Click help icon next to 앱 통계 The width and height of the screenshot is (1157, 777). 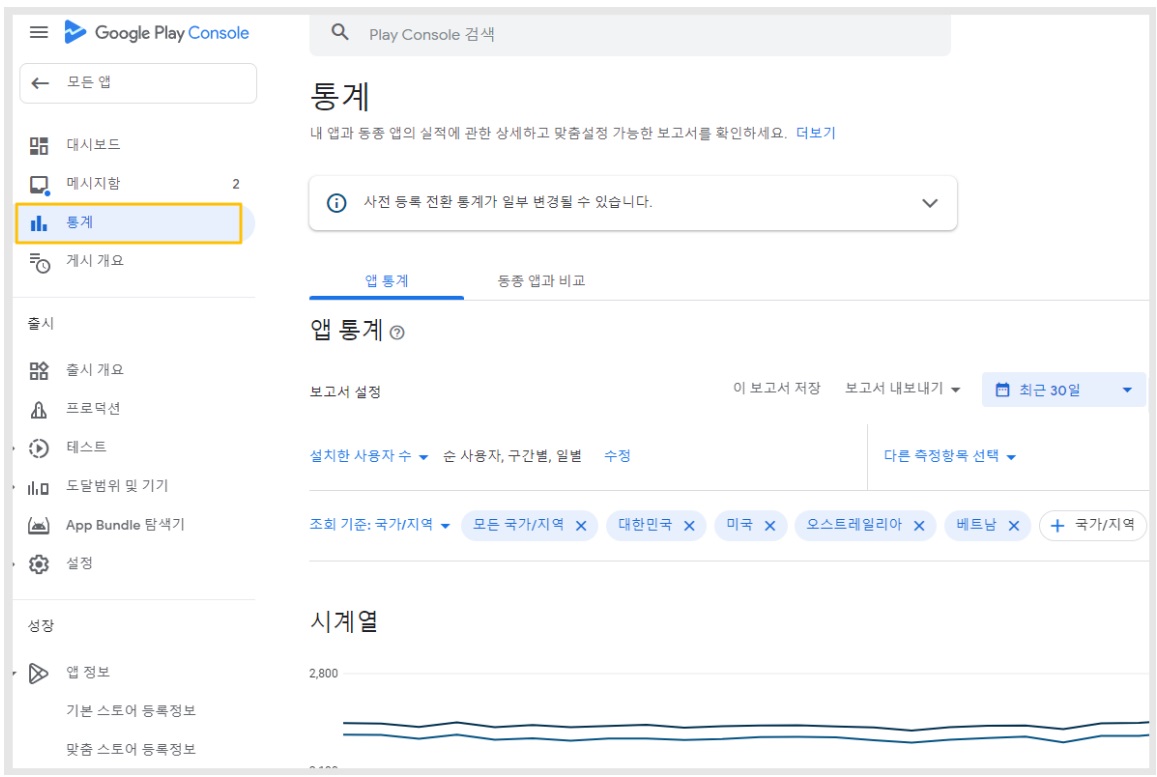[x=397, y=333]
